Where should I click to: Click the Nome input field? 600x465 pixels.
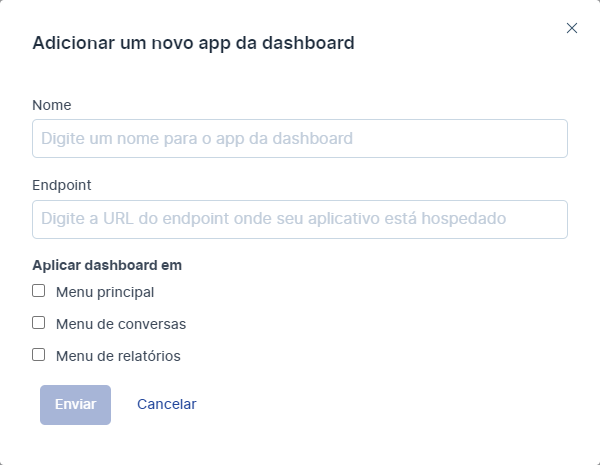click(x=300, y=139)
